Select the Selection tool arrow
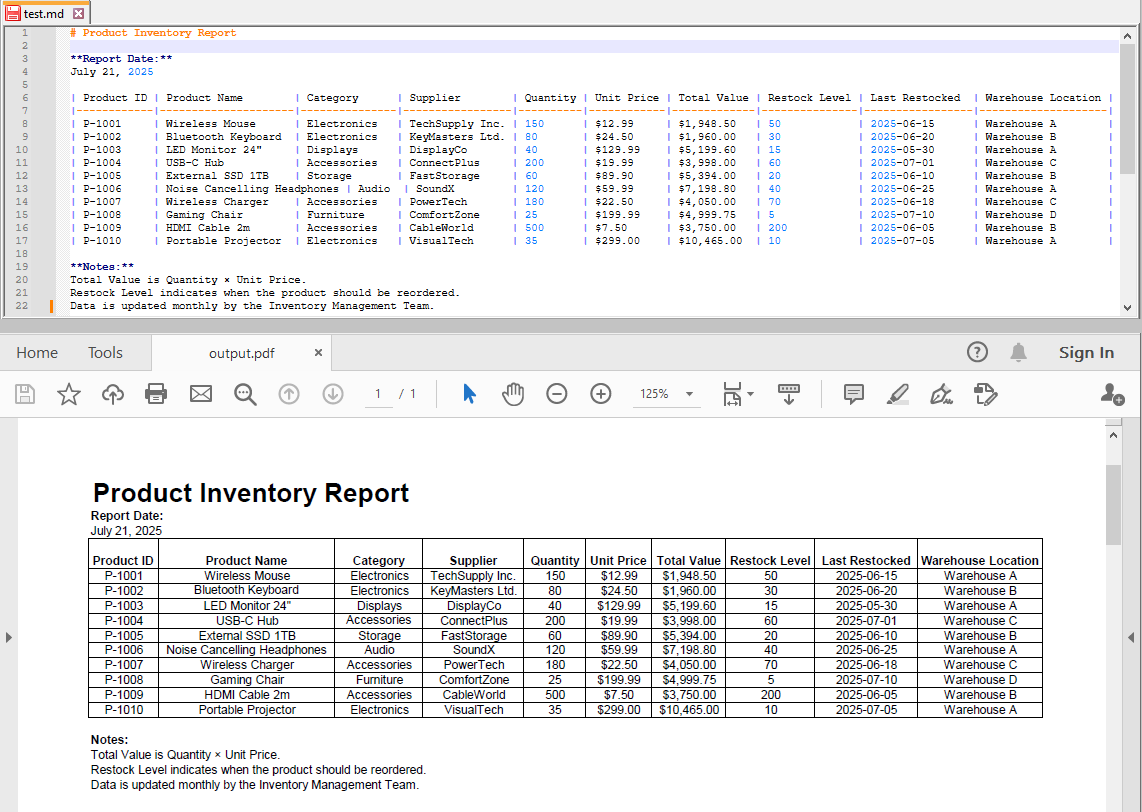 [468, 393]
